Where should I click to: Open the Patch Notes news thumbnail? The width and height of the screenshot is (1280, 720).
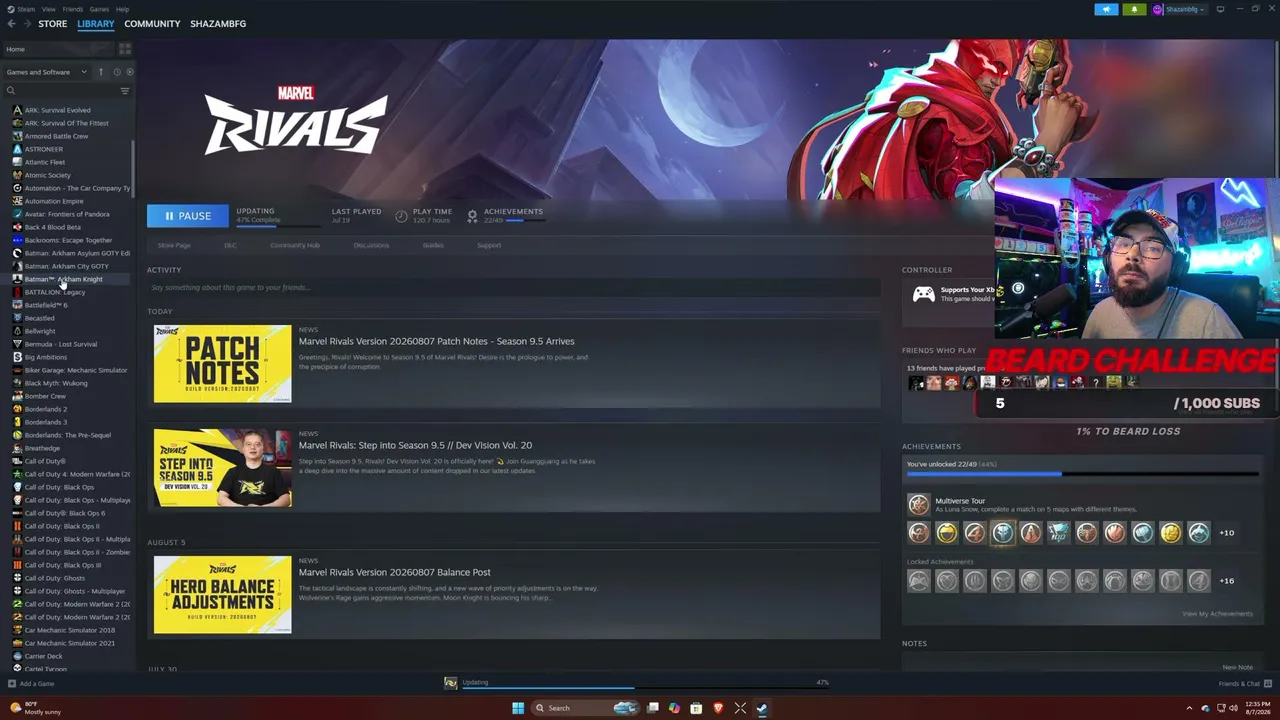pyautogui.click(x=222, y=364)
